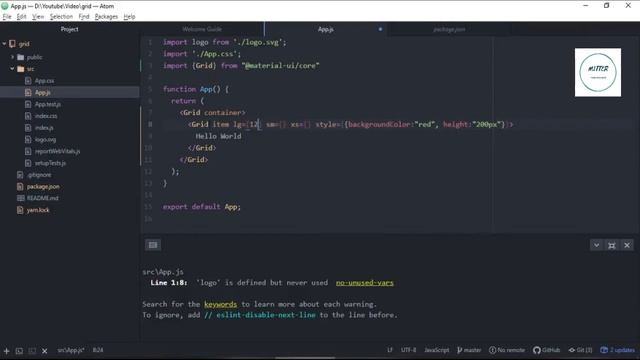Open index.css from the tree
This screenshot has height=360, width=640.
coord(46,116)
